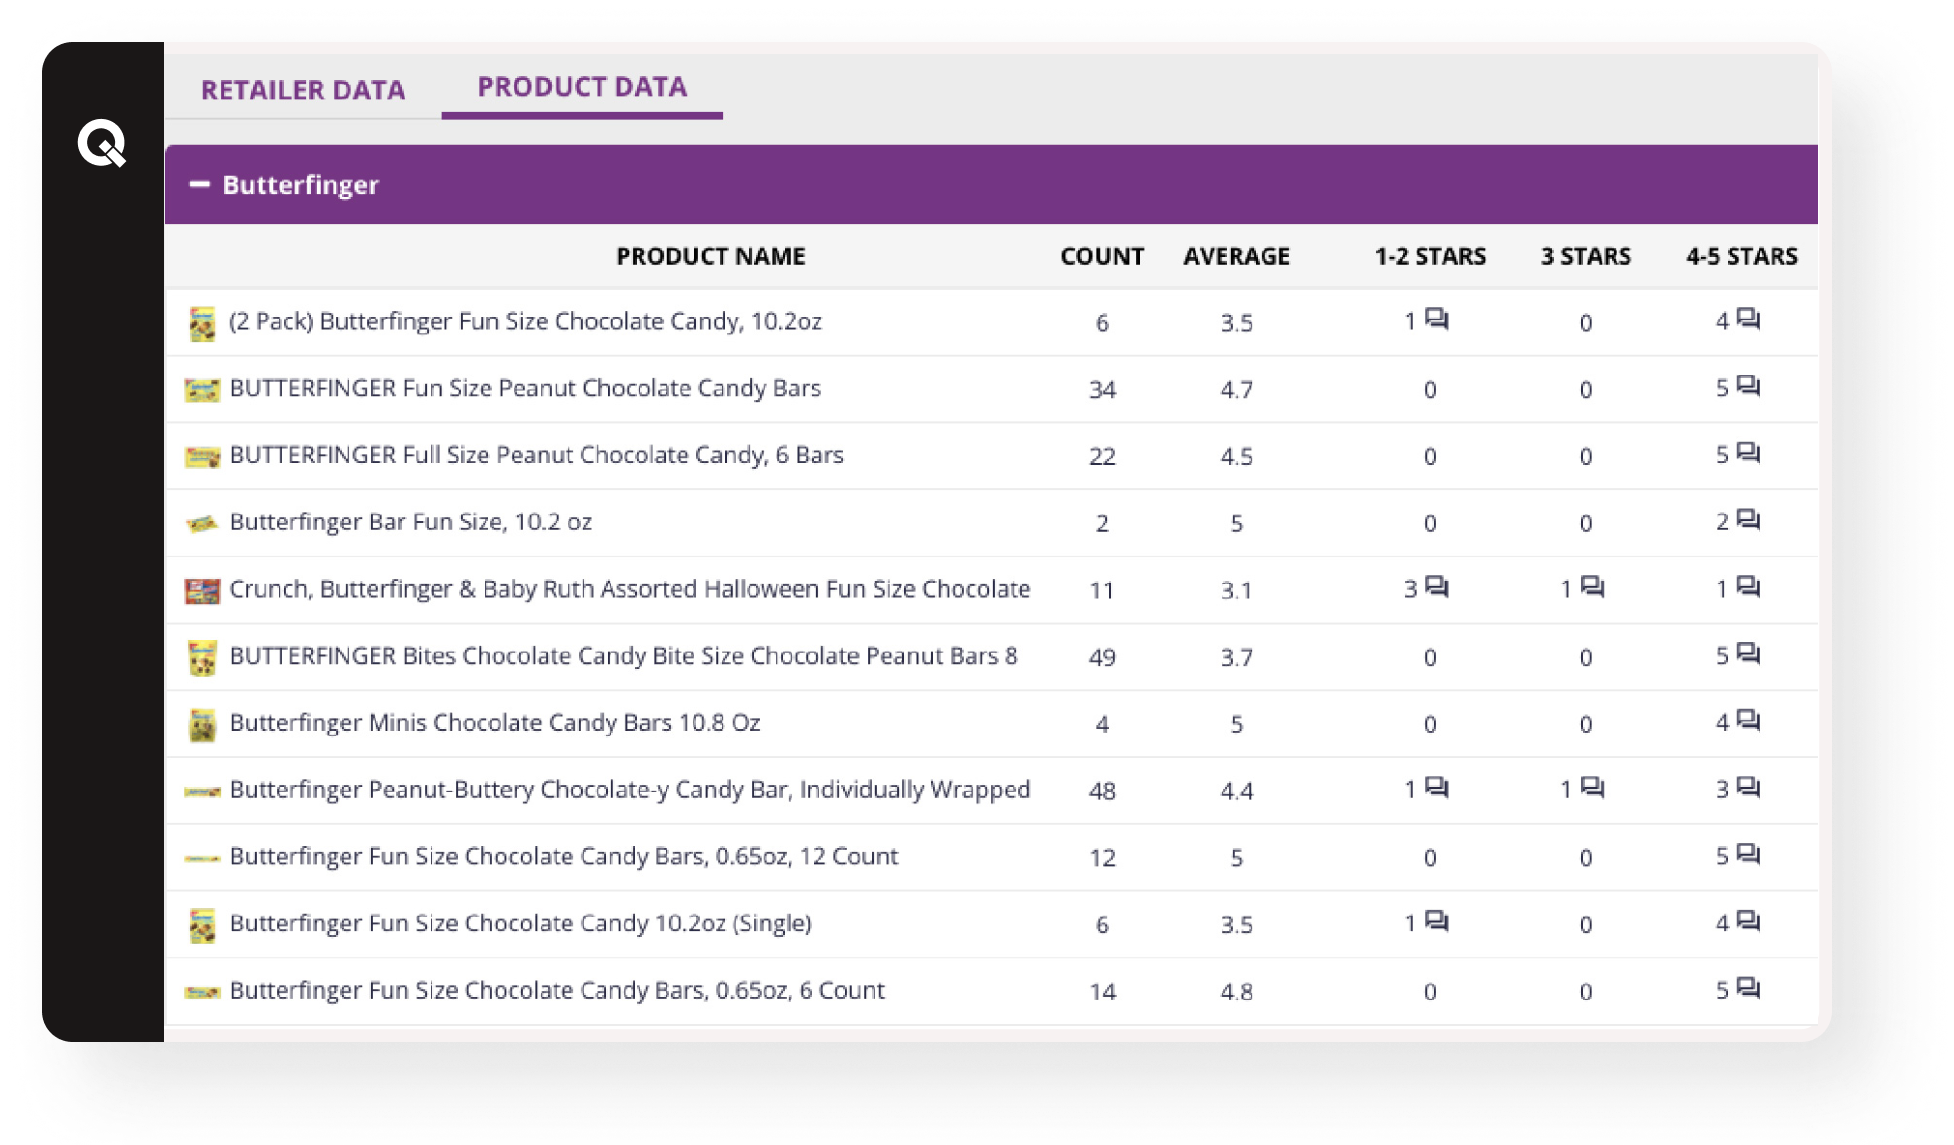
Task: Sort by the Count column header
Action: click(1102, 256)
